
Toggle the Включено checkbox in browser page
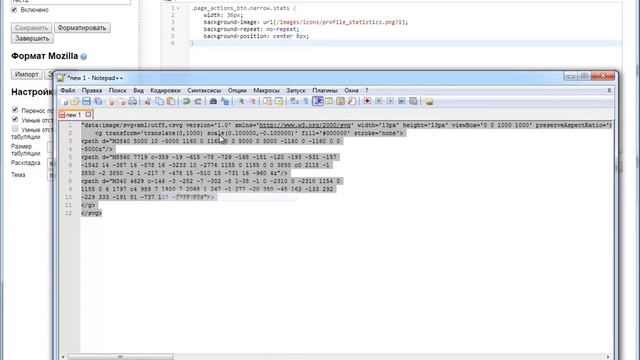click(14, 9)
